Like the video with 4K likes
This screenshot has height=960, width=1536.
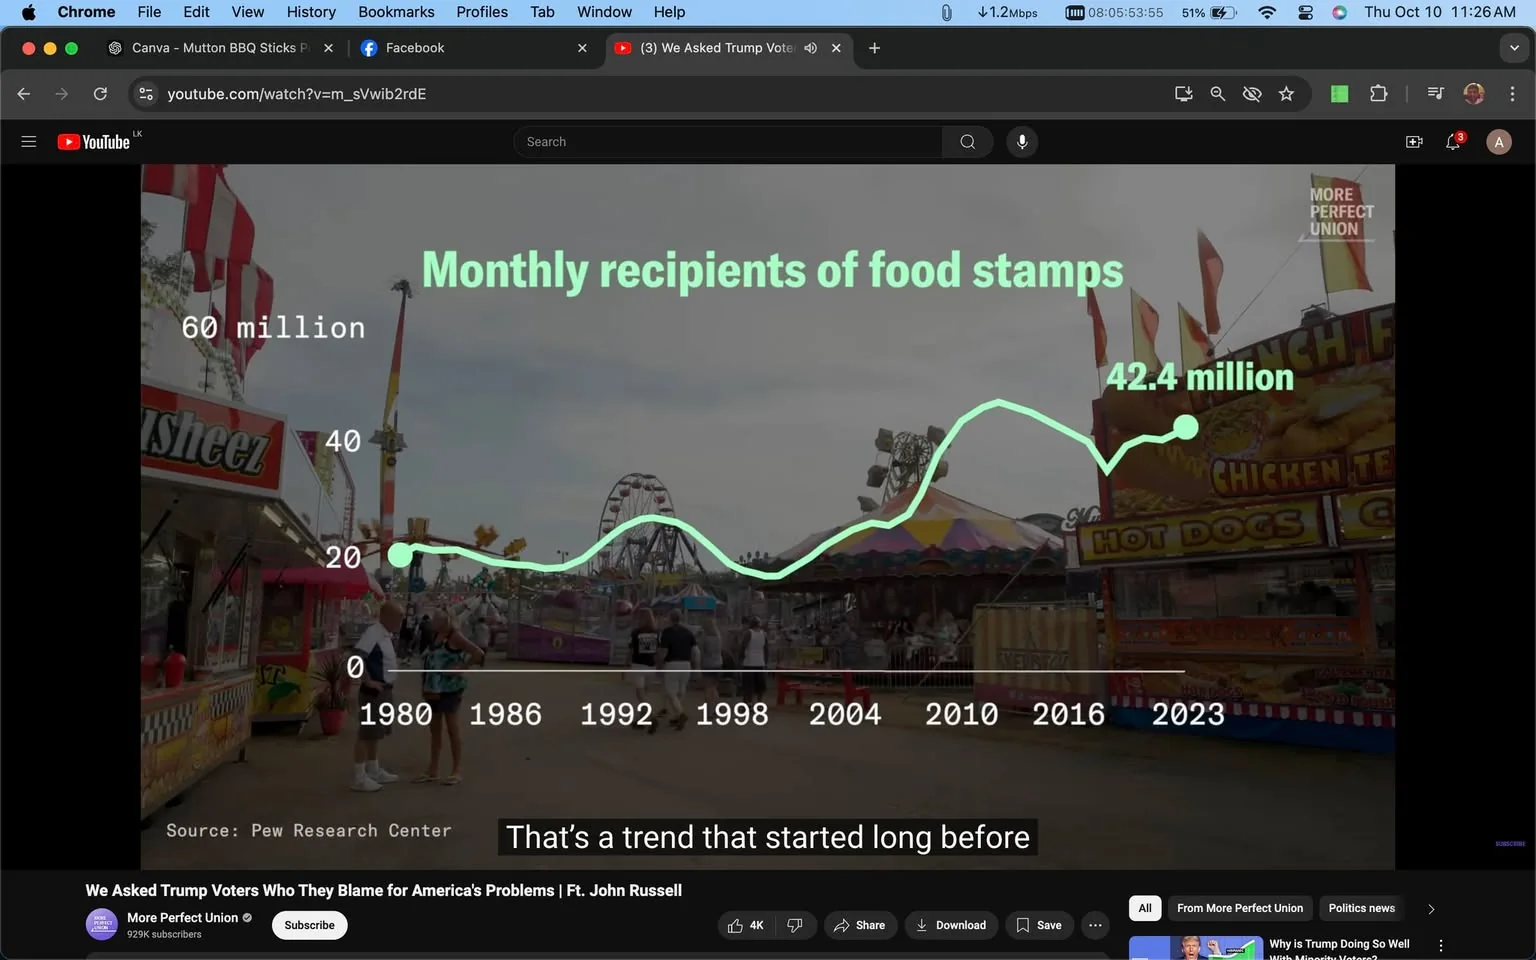[746, 926]
